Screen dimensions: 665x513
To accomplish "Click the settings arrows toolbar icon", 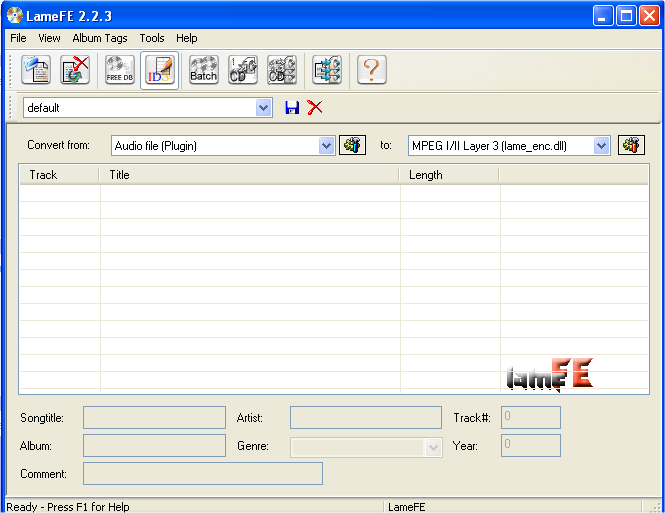I will point(327,70).
